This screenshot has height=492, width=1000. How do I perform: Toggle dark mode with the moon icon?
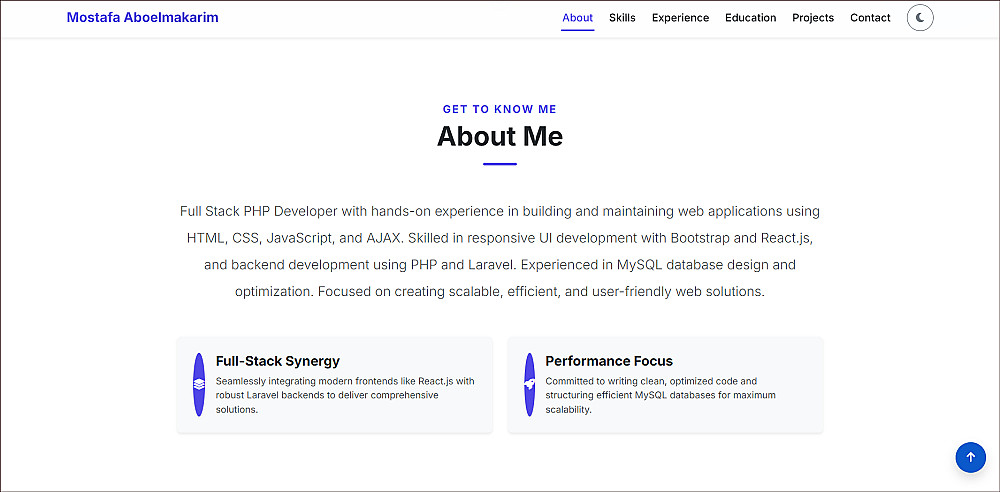pyautogui.click(x=920, y=18)
